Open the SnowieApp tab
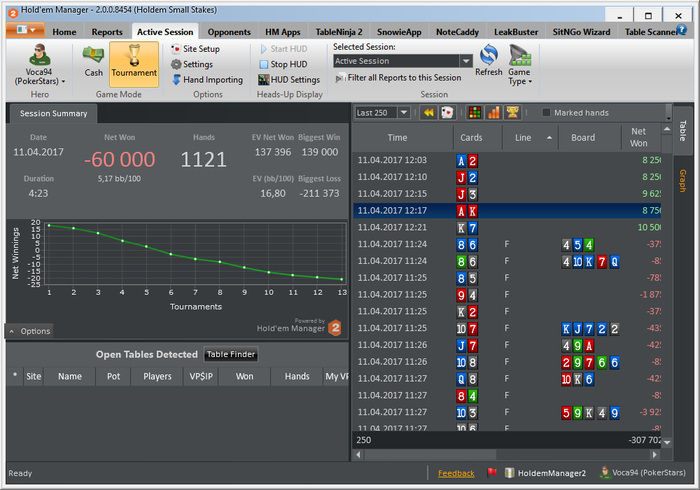700x490 pixels. [399, 32]
